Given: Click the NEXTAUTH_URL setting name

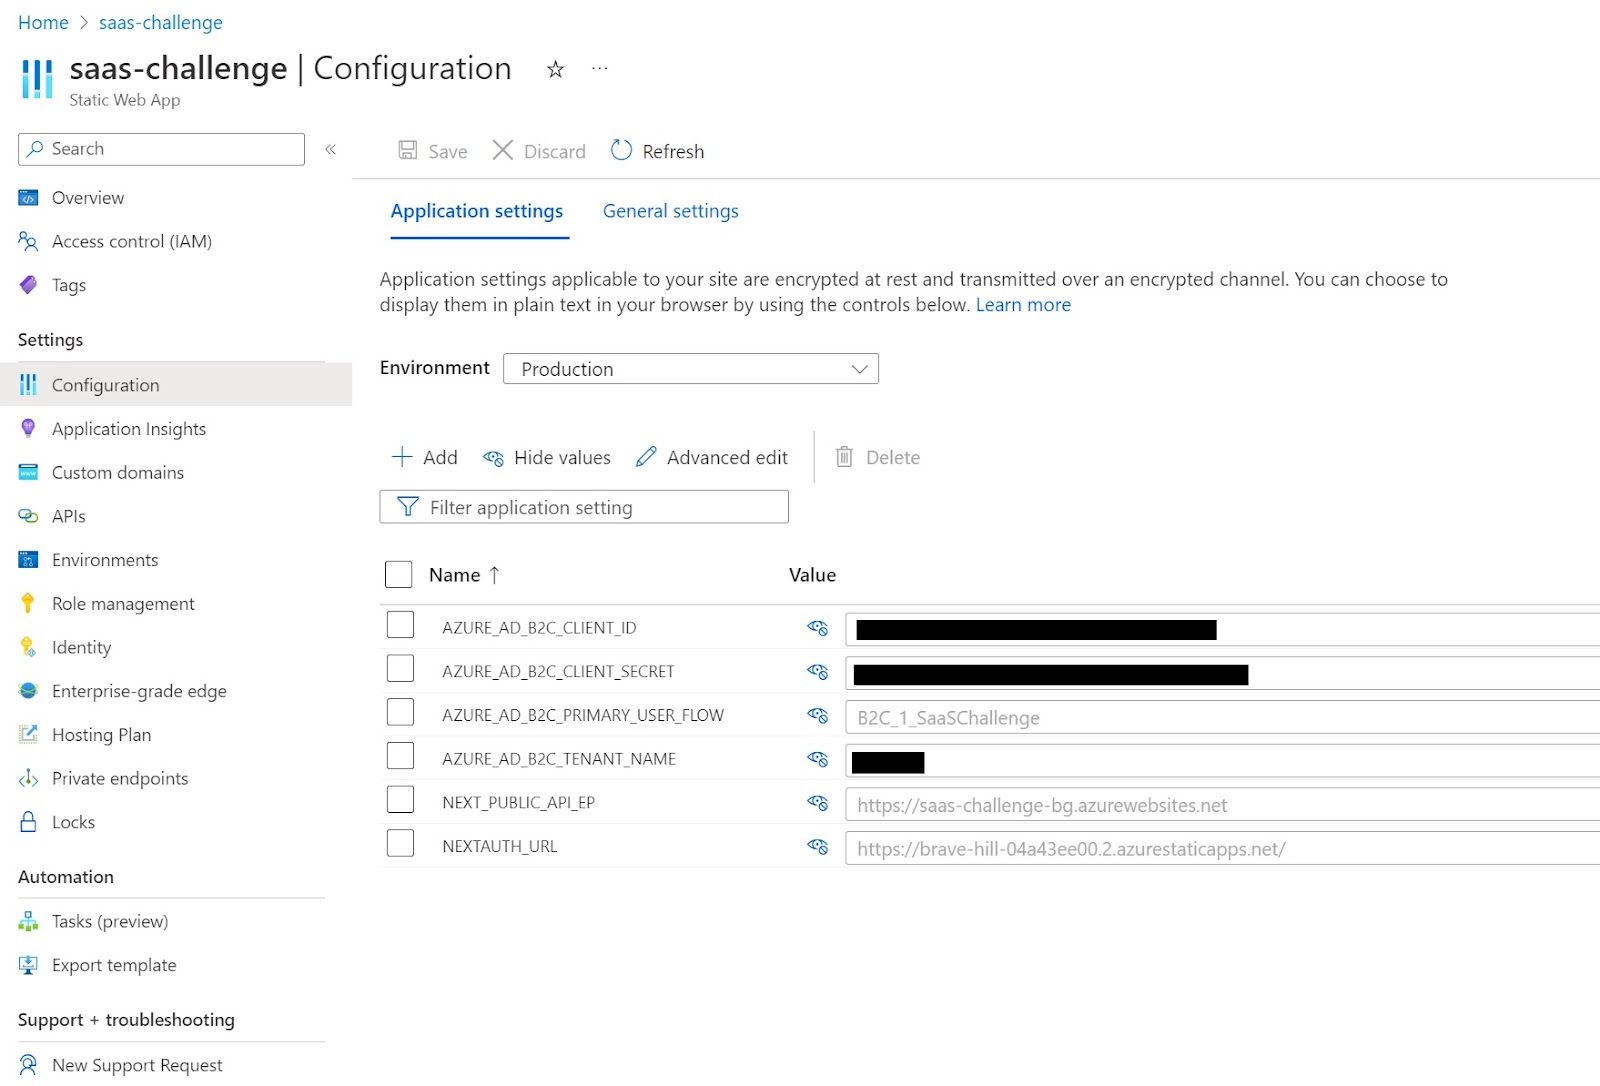Looking at the screenshot, I should pyautogui.click(x=500, y=846).
